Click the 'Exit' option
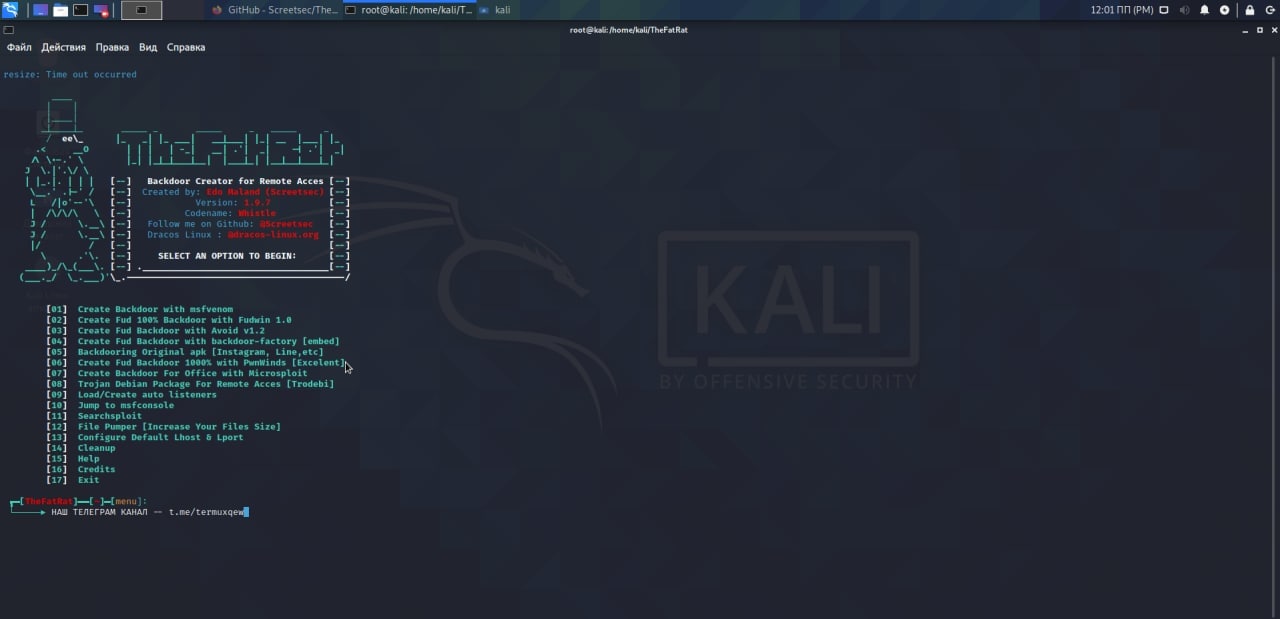The image size is (1280, 619). point(88,480)
